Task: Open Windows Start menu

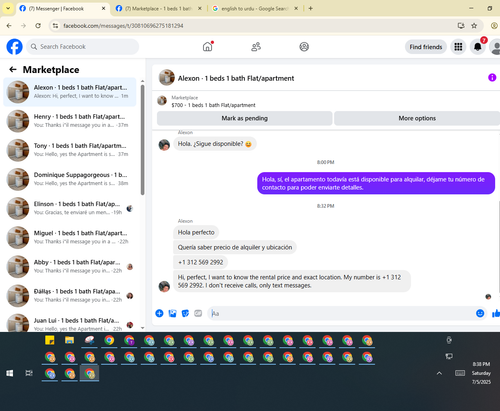Action: pos(10,373)
